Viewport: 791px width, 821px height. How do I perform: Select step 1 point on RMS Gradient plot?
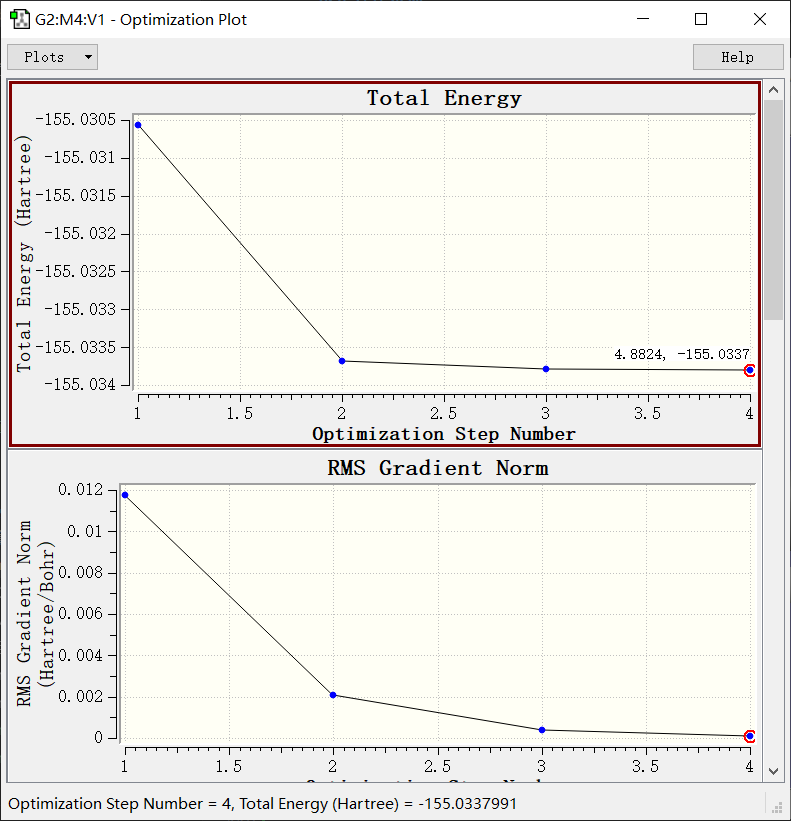point(125,495)
